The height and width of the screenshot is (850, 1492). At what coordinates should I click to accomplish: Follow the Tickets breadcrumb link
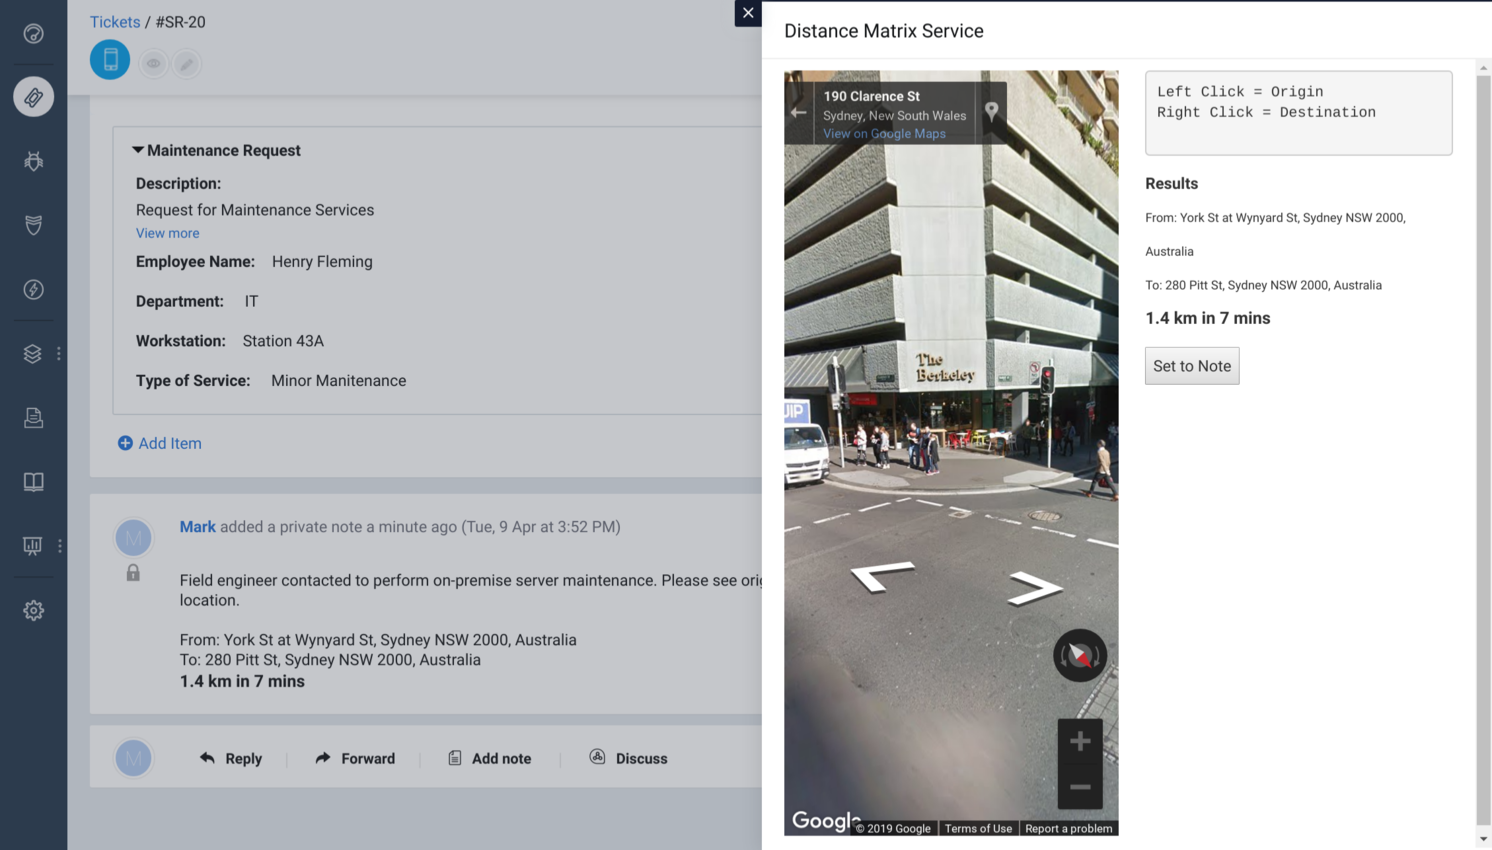(x=114, y=21)
